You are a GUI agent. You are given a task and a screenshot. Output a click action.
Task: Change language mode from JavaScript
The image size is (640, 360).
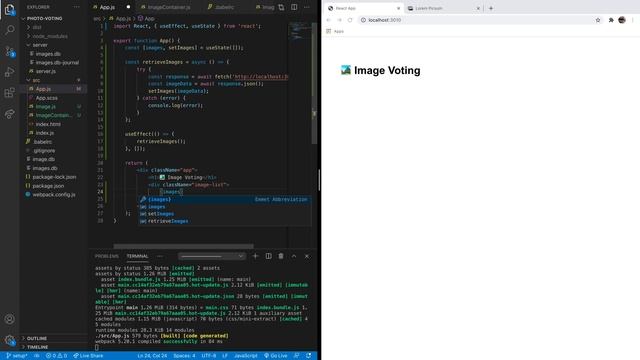245,356
